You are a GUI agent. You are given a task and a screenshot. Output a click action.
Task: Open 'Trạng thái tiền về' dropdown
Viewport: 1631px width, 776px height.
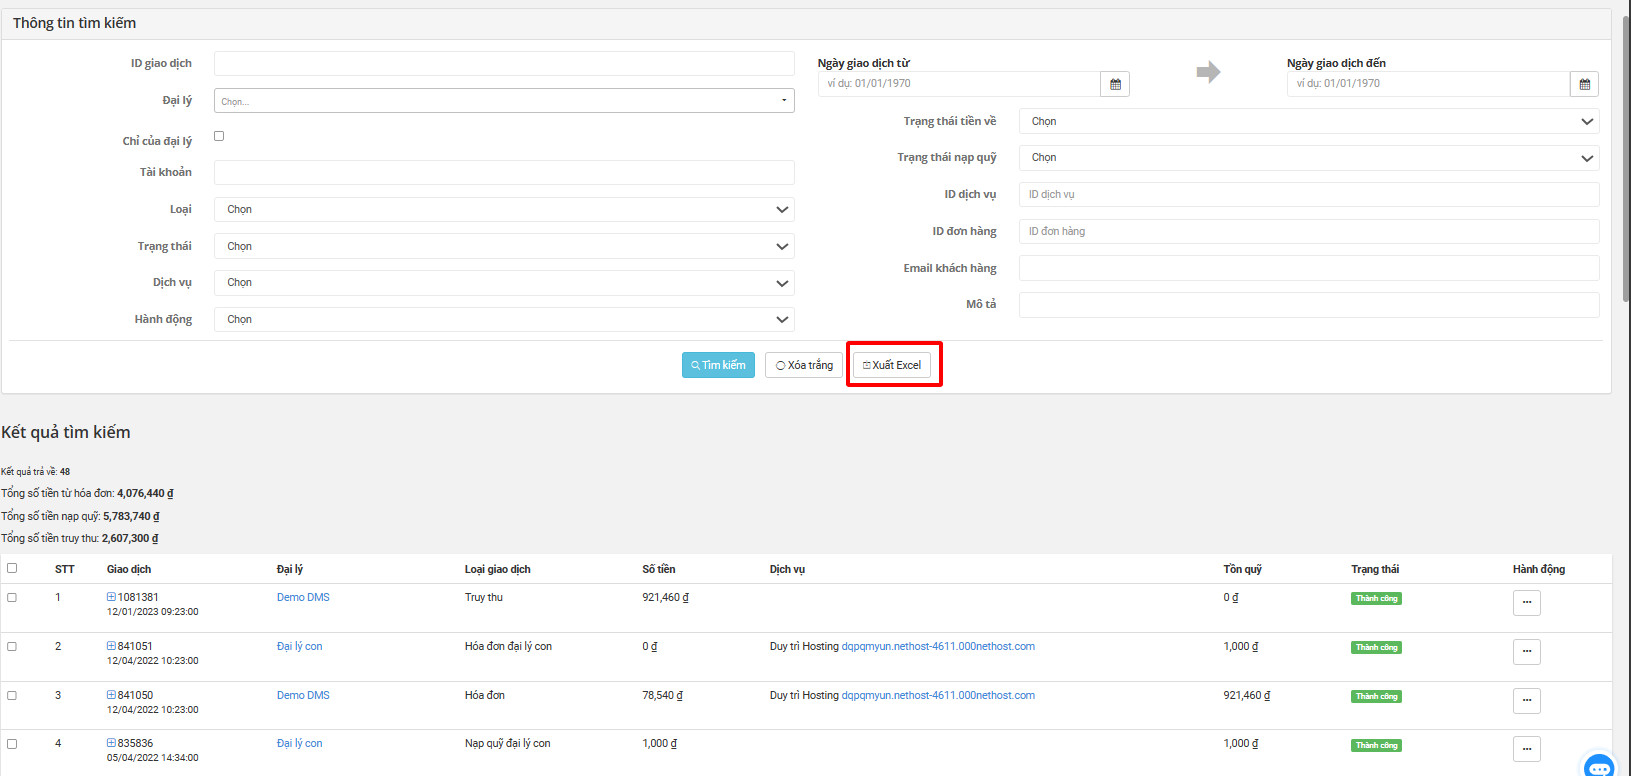pos(1309,121)
